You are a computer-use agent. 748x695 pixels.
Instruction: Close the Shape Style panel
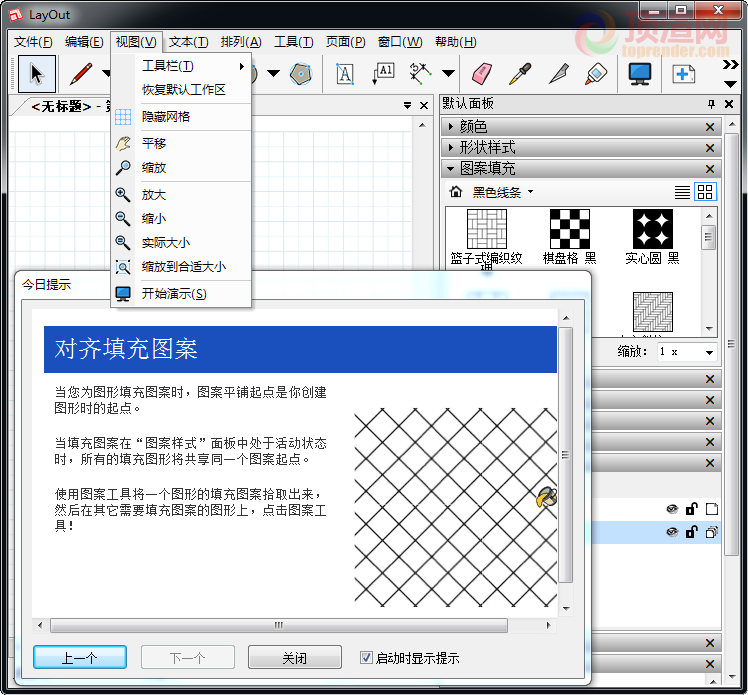click(x=710, y=148)
